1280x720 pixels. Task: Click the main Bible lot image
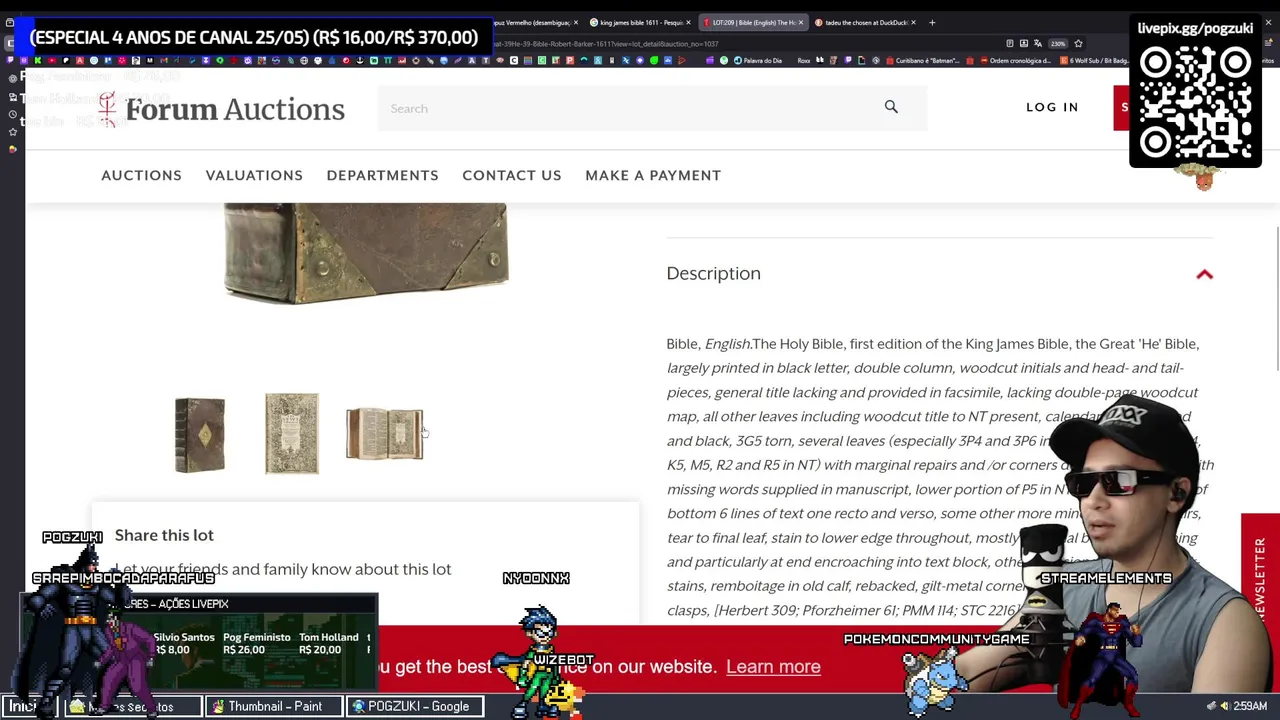click(x=366, y=253)
